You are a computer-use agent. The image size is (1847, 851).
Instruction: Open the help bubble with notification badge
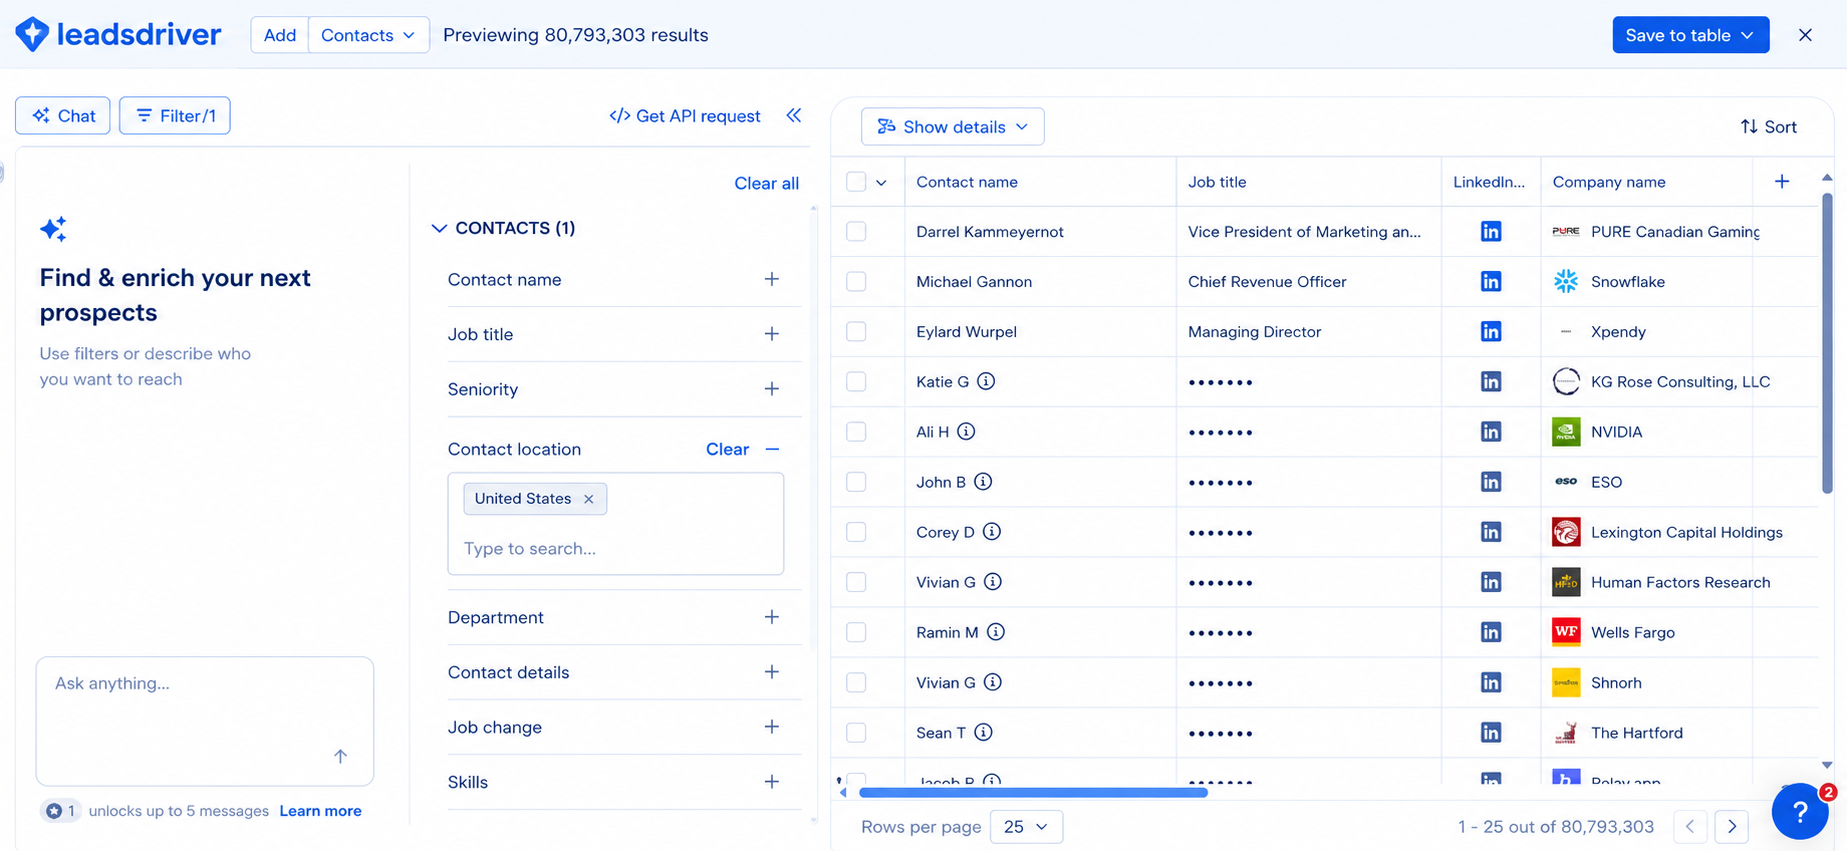(1800, 811)
